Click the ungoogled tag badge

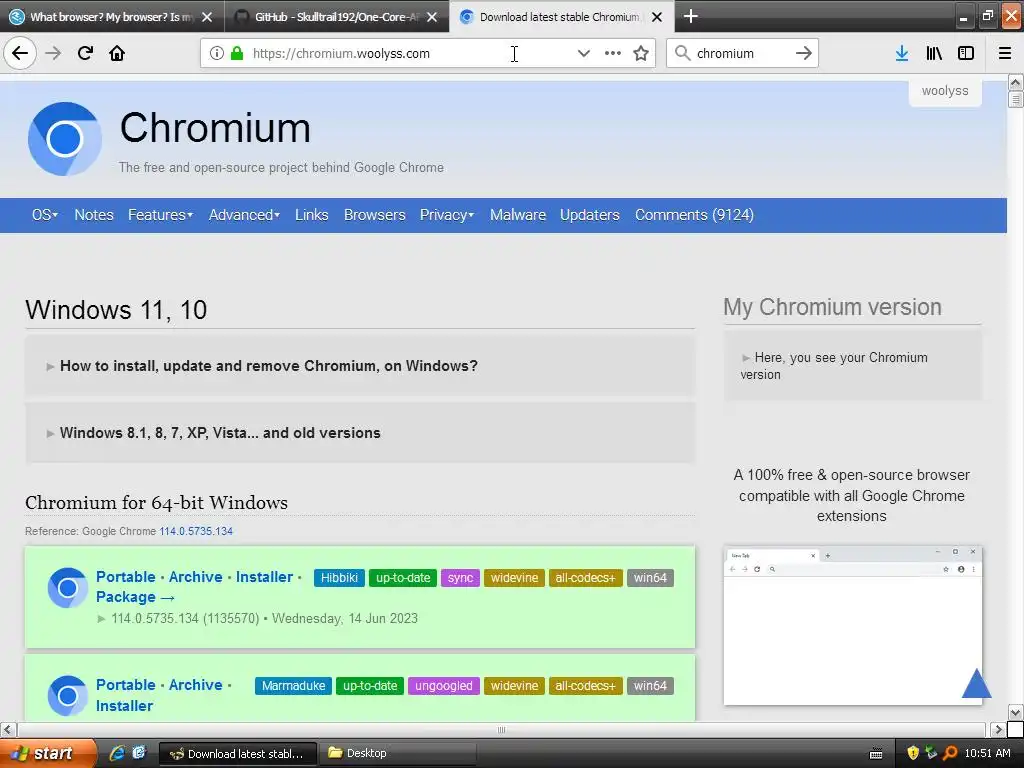pos(443,686)
